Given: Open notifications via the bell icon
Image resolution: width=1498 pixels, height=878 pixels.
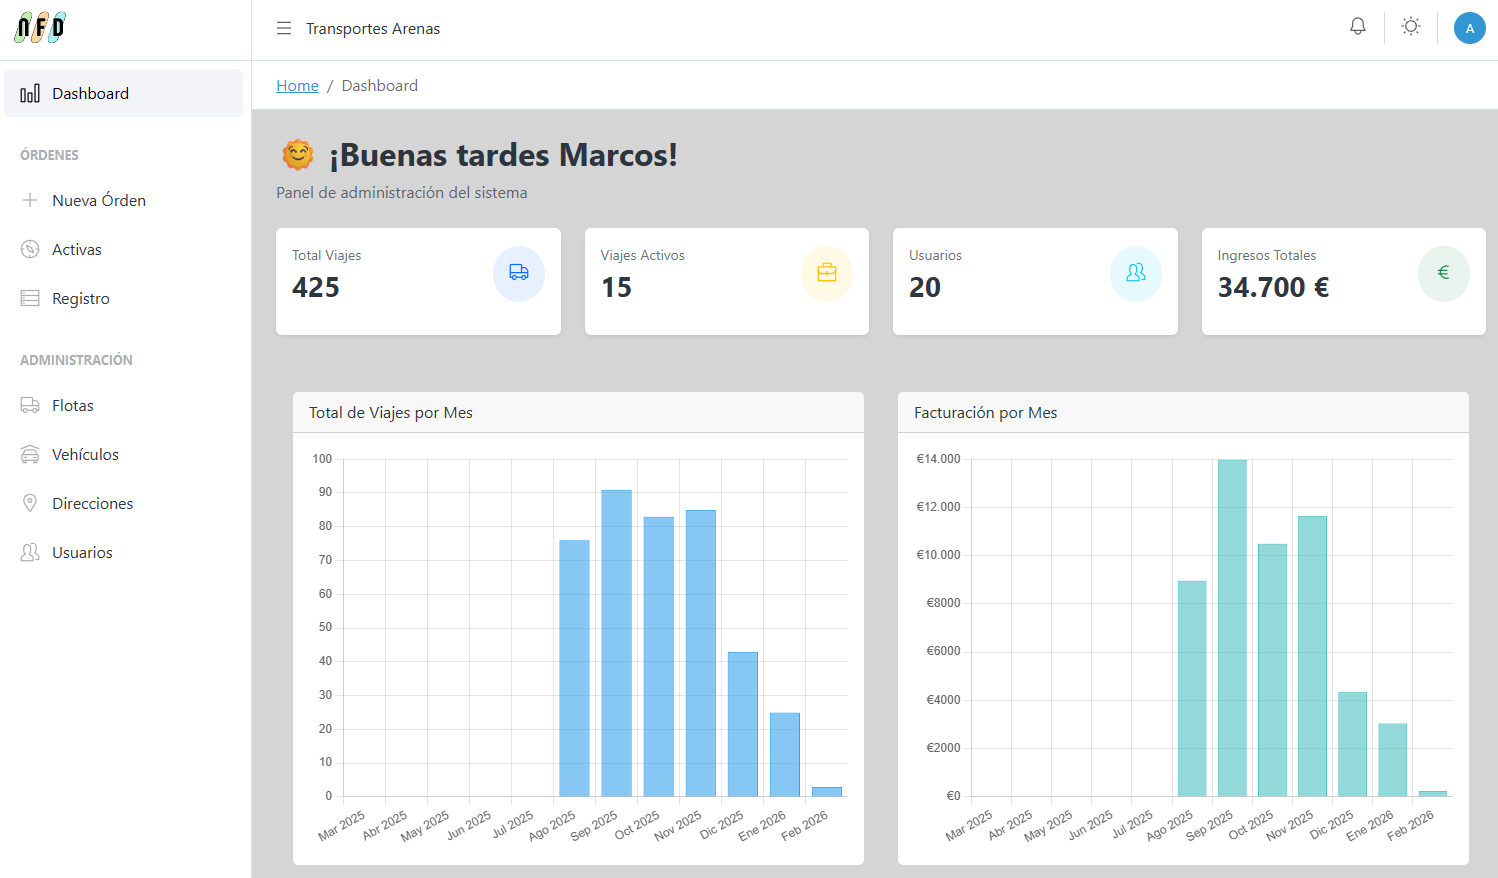Looking at the screenshot, I should point(1357,27).
